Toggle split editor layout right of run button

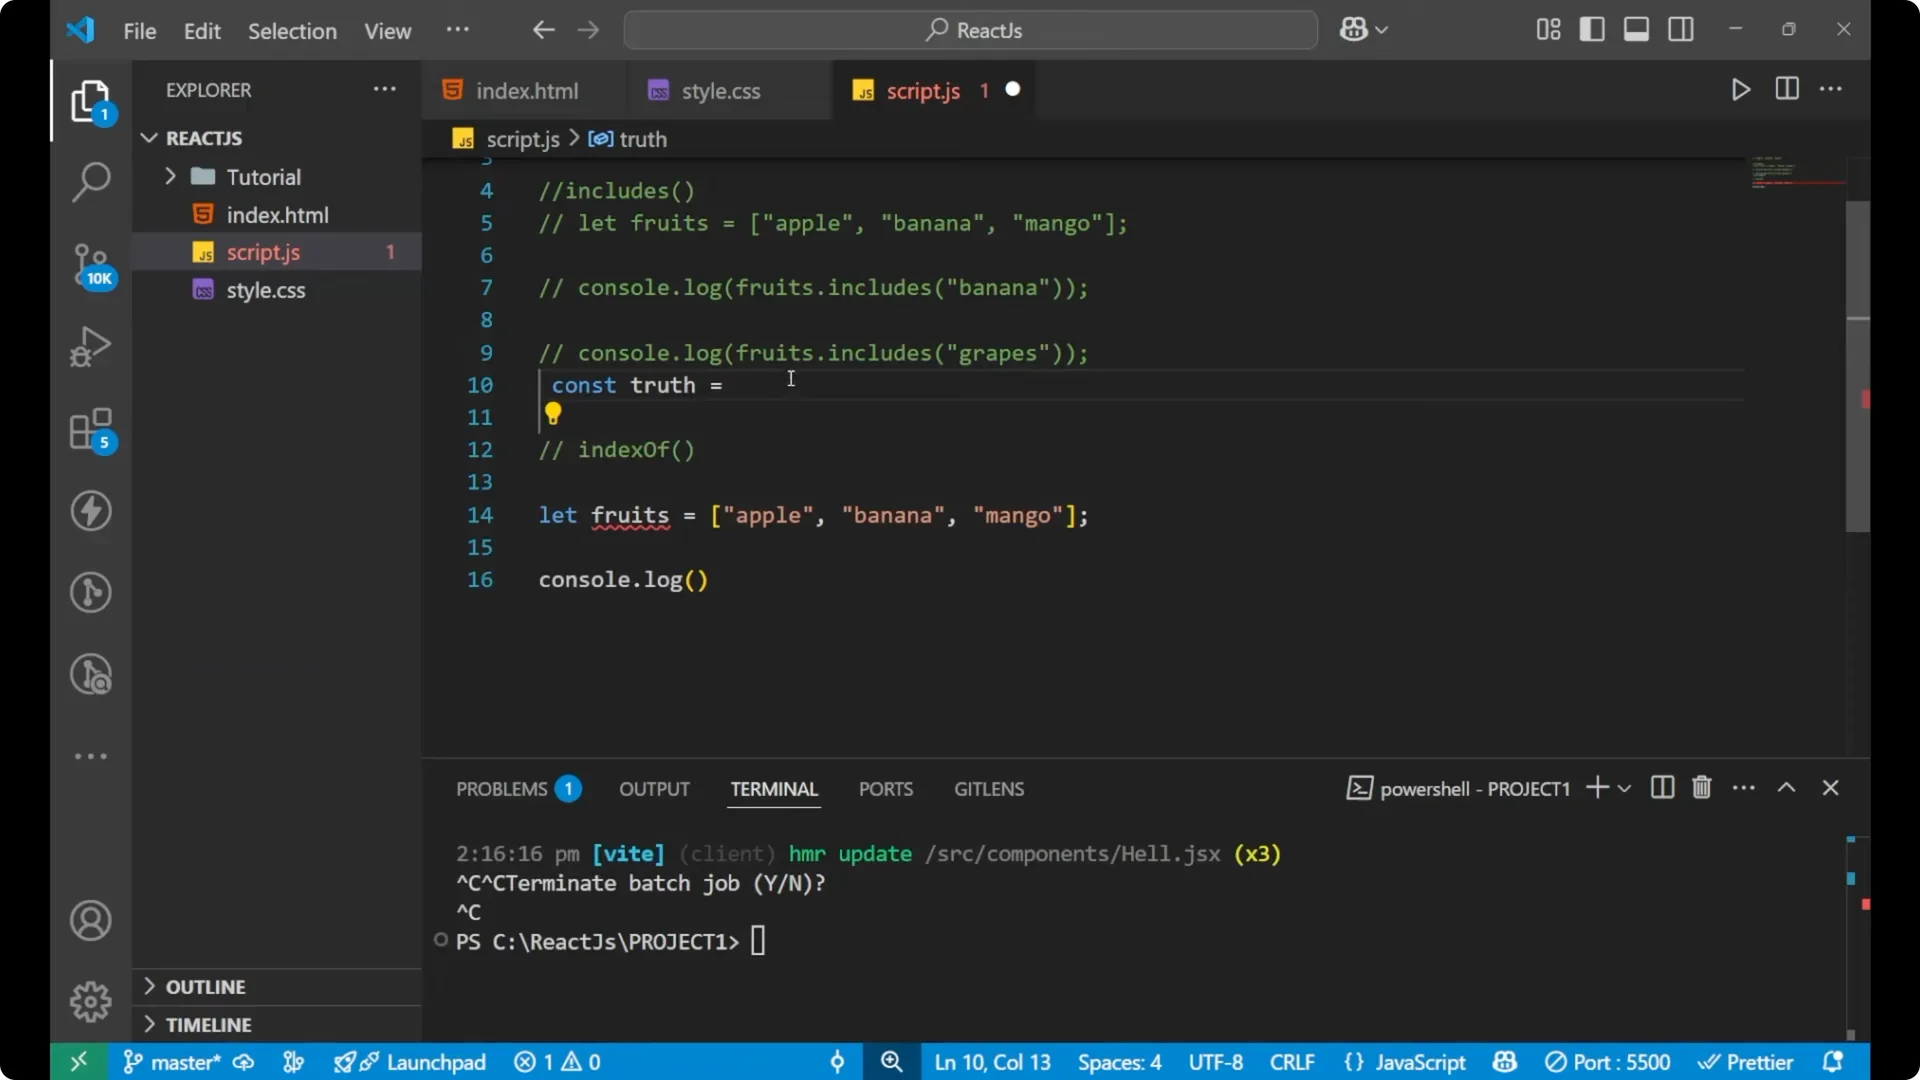pos(1786,89)
